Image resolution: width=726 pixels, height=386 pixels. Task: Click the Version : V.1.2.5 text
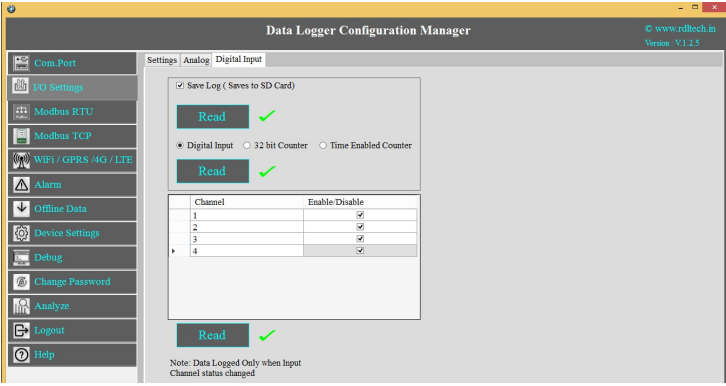(x=672, y=43)
